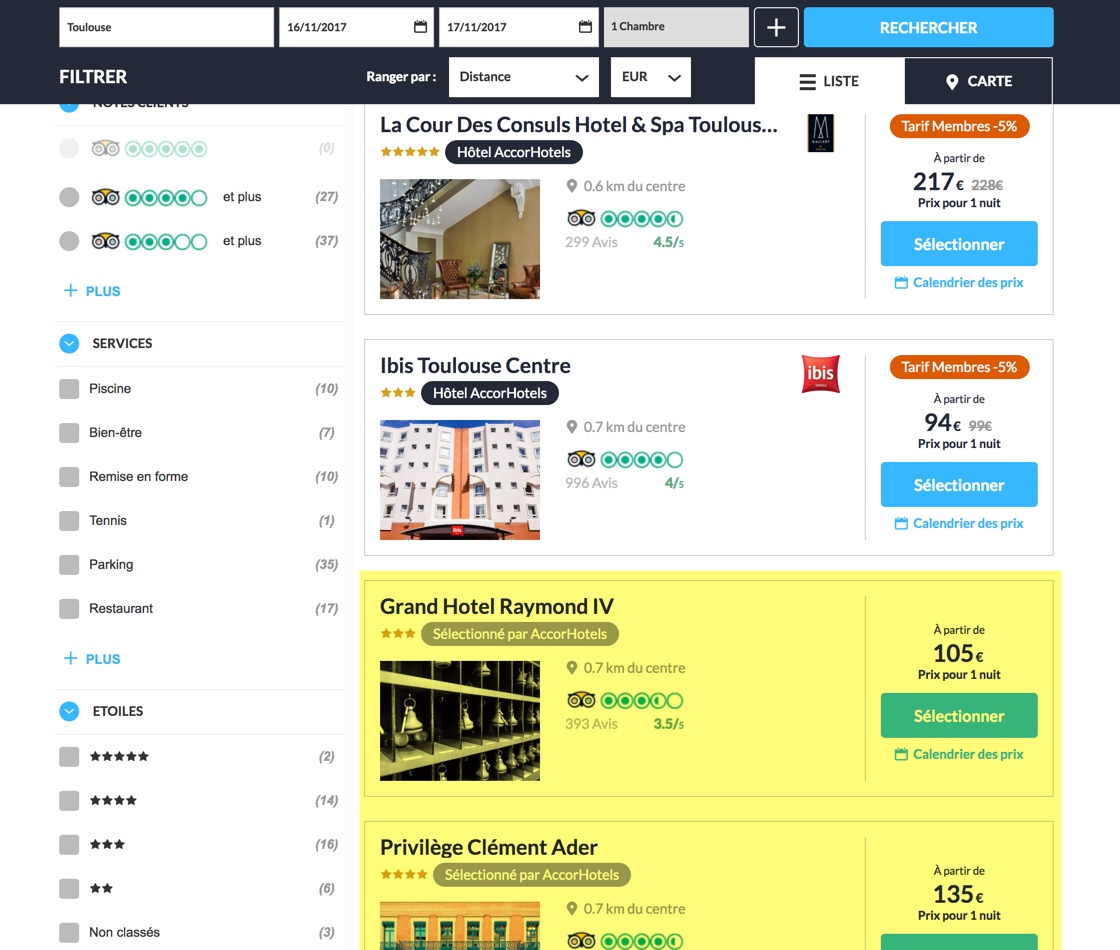This screenshot has width=1120, height=950.
Task: Select Grand Hotel Raymond IV at 105€
Action: click(x=959, y=716)
